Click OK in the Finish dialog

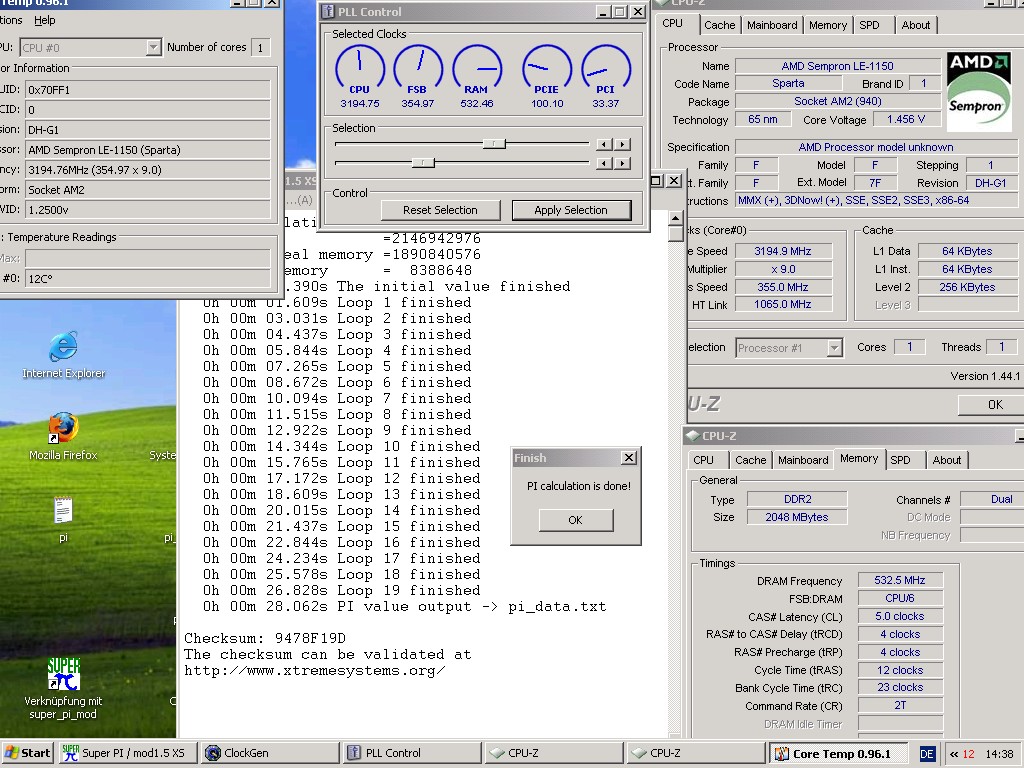pyautogui.click(x=575, y=520)
